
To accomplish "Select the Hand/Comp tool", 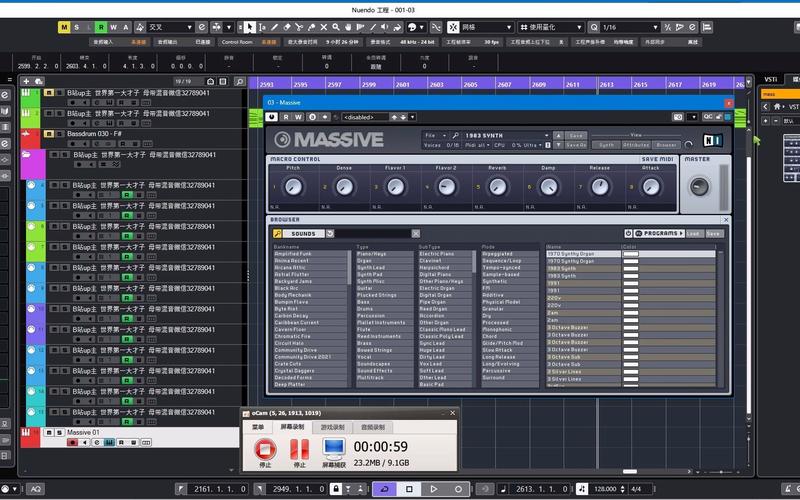I will pos(348,27).
